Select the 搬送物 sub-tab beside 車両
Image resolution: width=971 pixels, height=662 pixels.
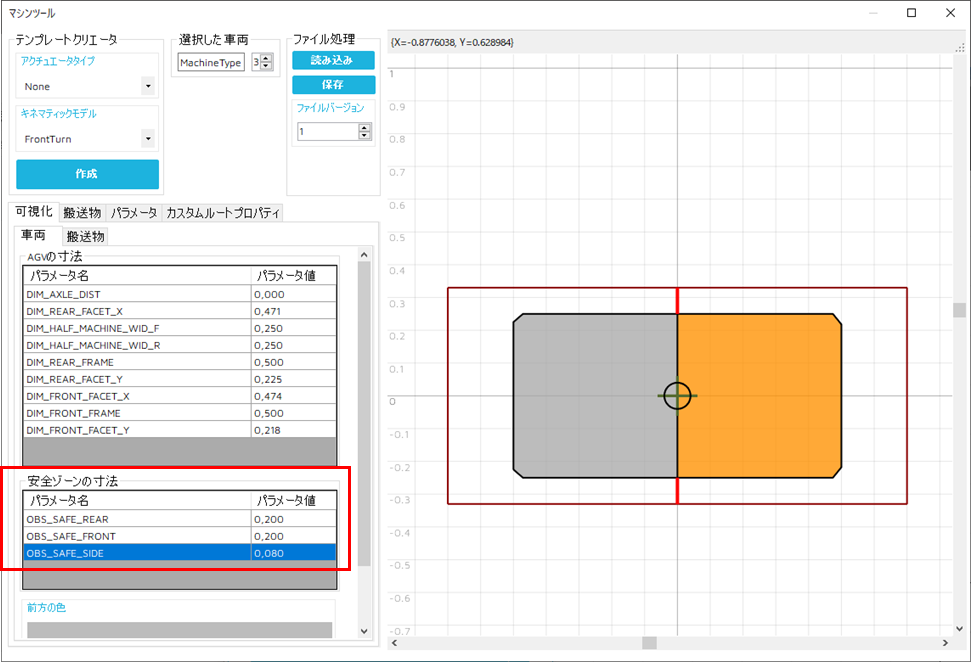86,236
